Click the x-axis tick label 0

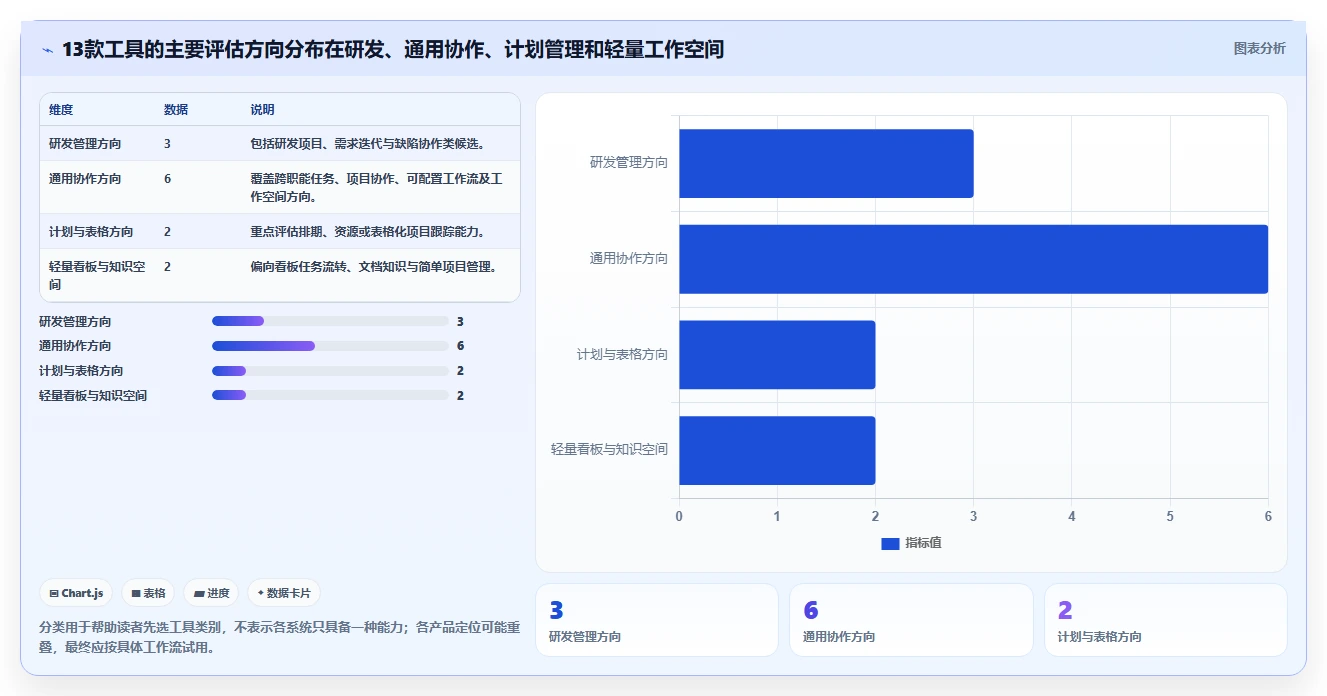(679, 516)
